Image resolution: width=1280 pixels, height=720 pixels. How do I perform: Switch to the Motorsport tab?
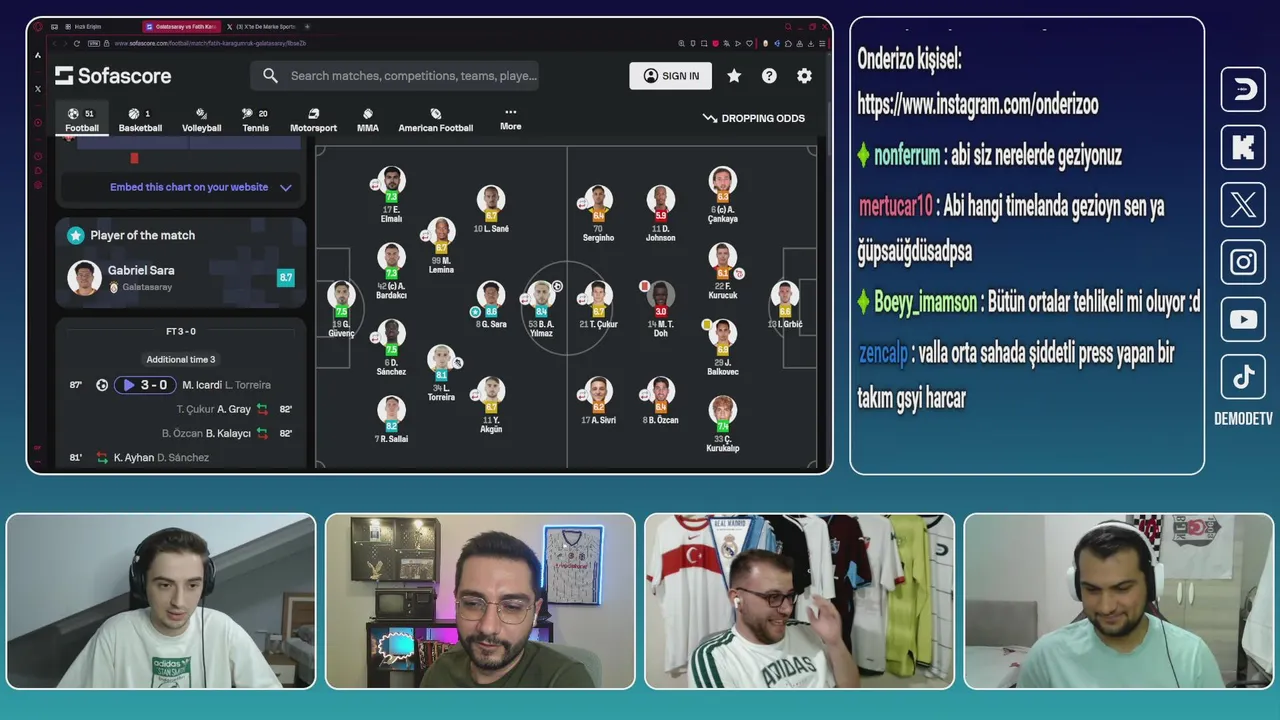(x=313, y=120)
